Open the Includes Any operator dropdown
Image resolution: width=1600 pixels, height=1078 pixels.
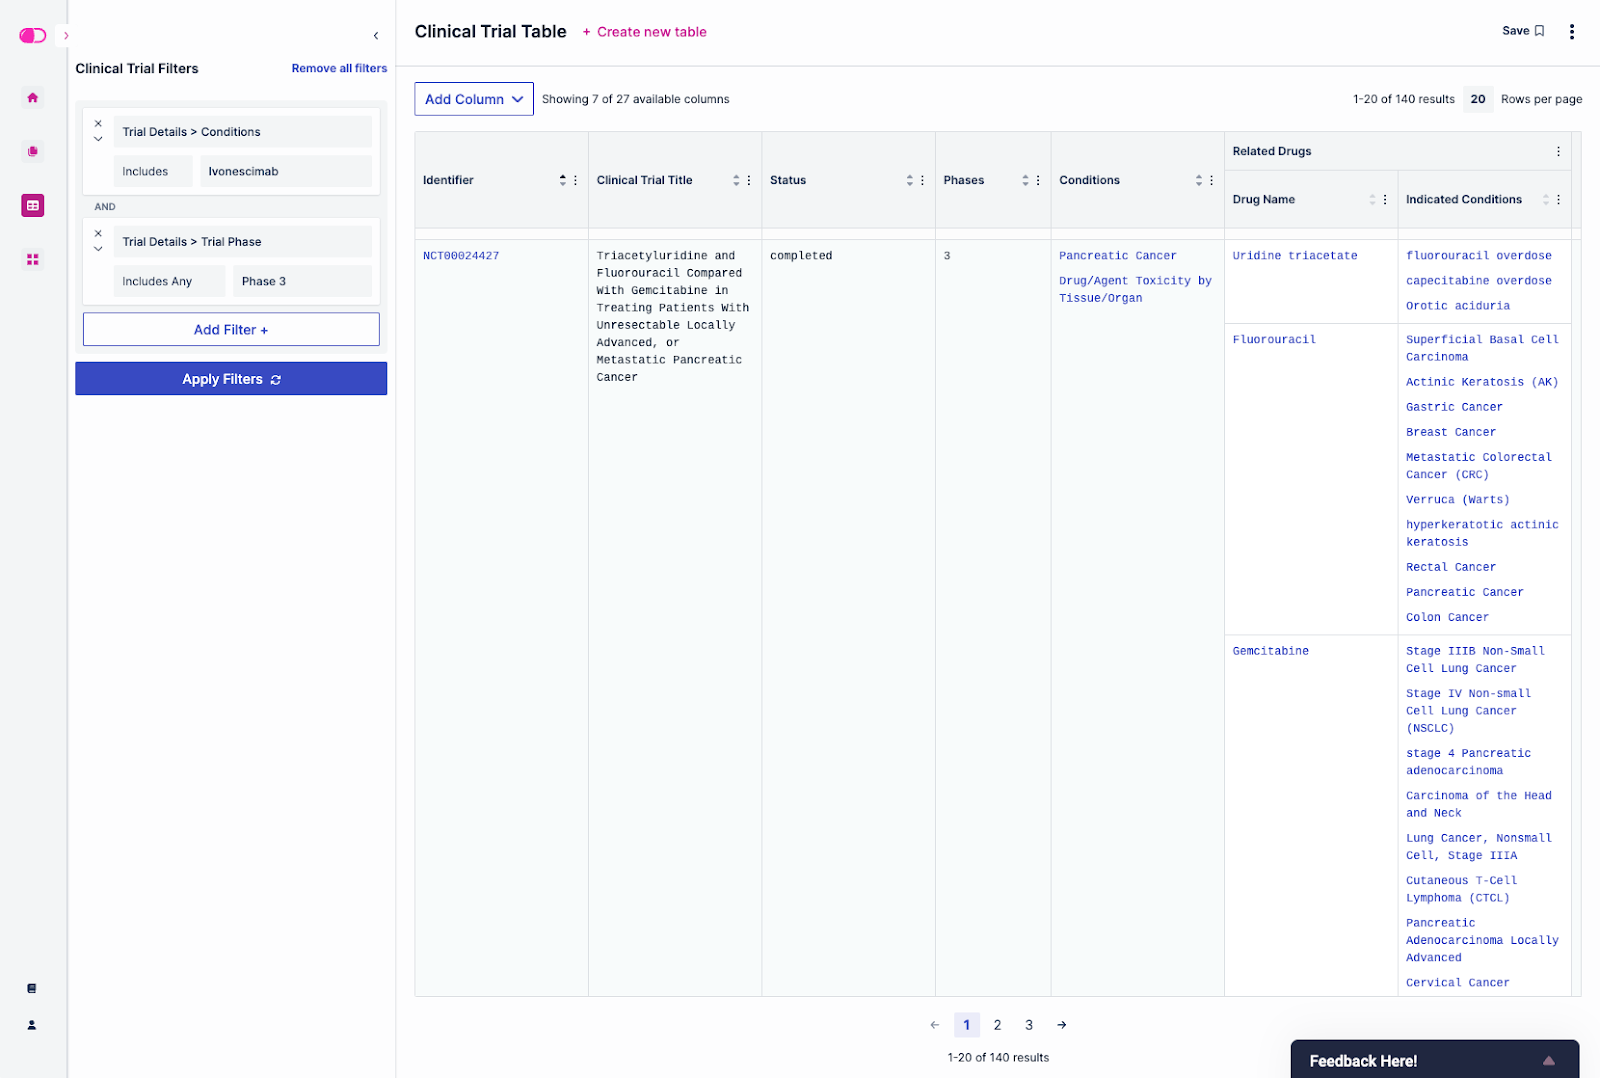(x=168, y=282)
